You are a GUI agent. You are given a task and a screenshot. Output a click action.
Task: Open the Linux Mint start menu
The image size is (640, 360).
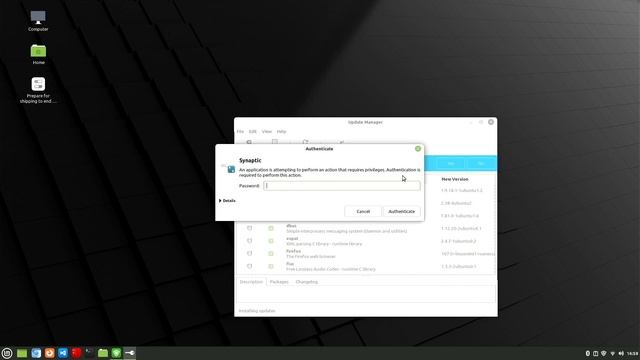[7, 353]
